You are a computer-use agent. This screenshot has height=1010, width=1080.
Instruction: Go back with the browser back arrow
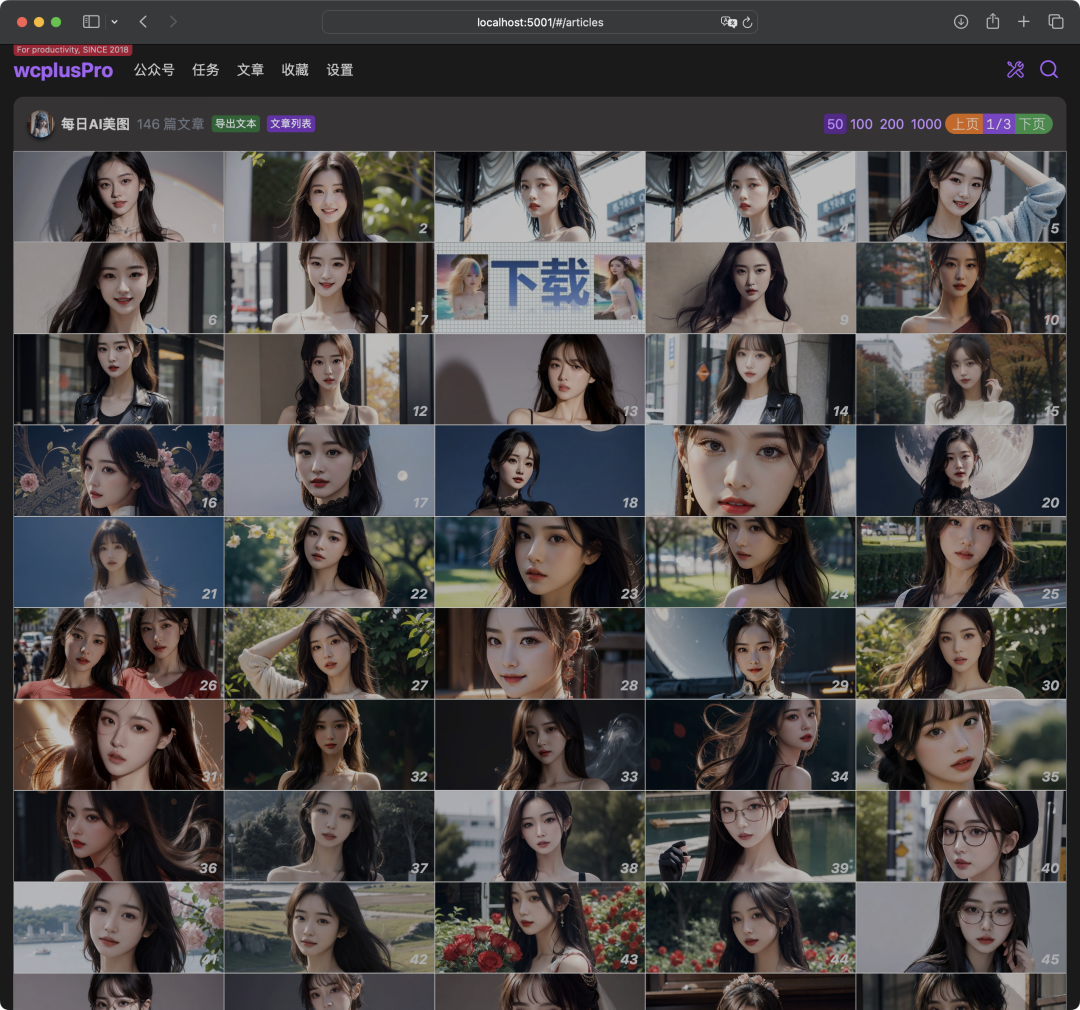coord(143,22)
